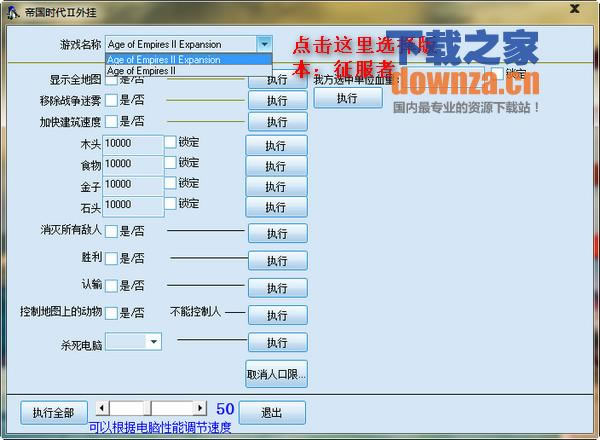Click 取消人口限... button
The height and width of the screenshot is (440, 600).
coord(276,374)
